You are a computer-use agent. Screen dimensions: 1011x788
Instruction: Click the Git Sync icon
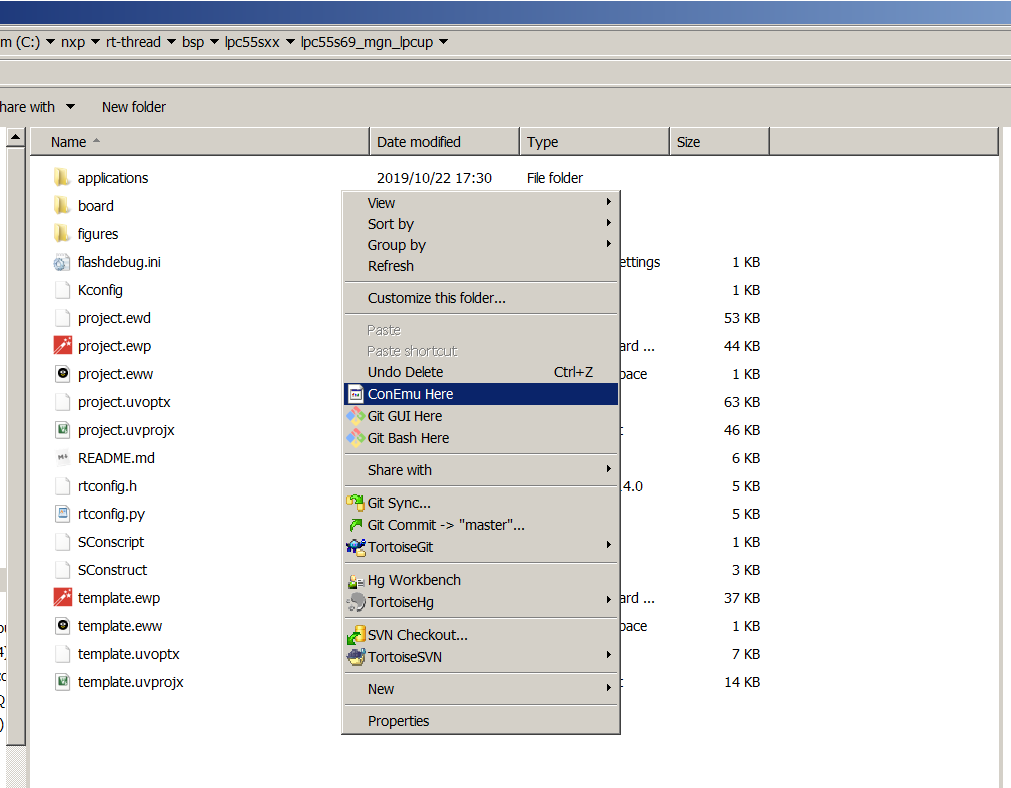click(355, 503)
